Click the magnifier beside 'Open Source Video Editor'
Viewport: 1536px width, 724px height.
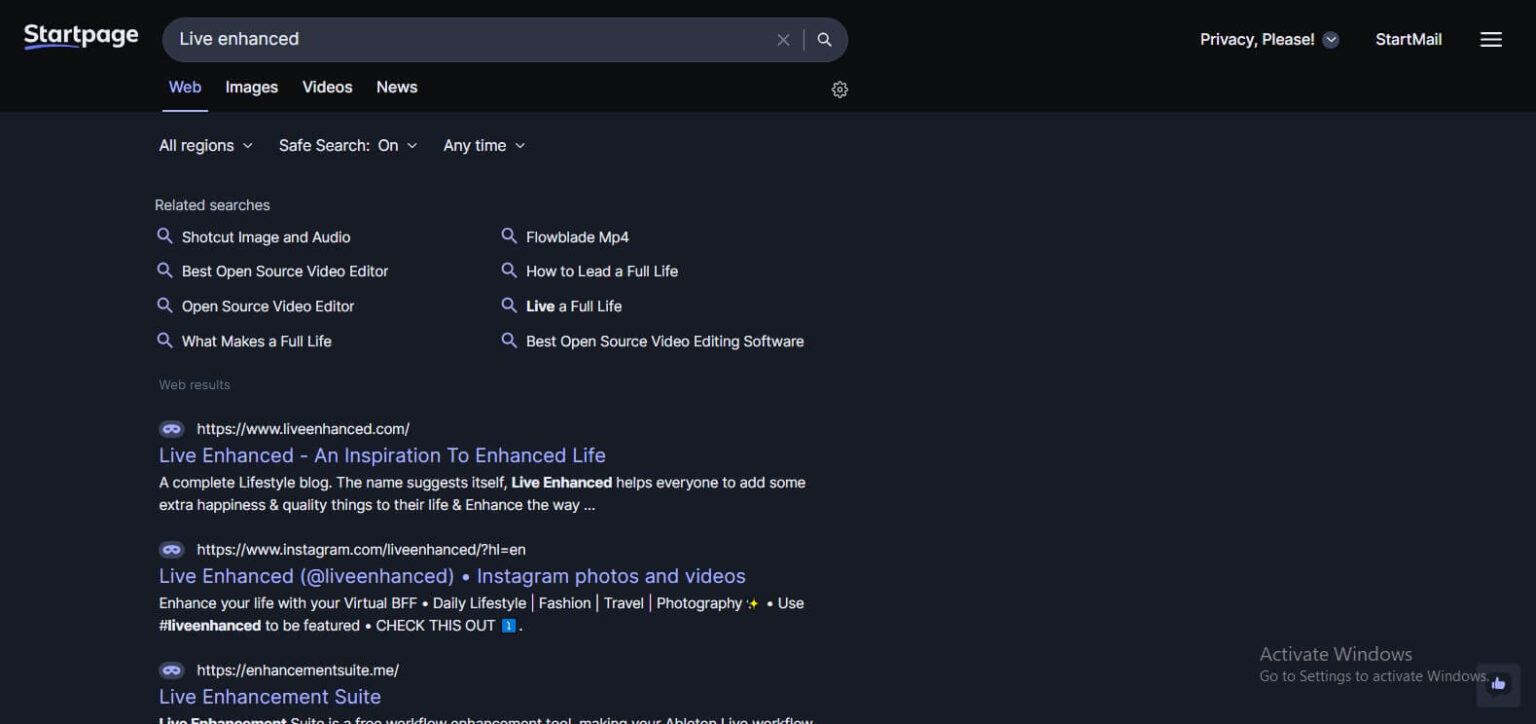click(165, 306)
